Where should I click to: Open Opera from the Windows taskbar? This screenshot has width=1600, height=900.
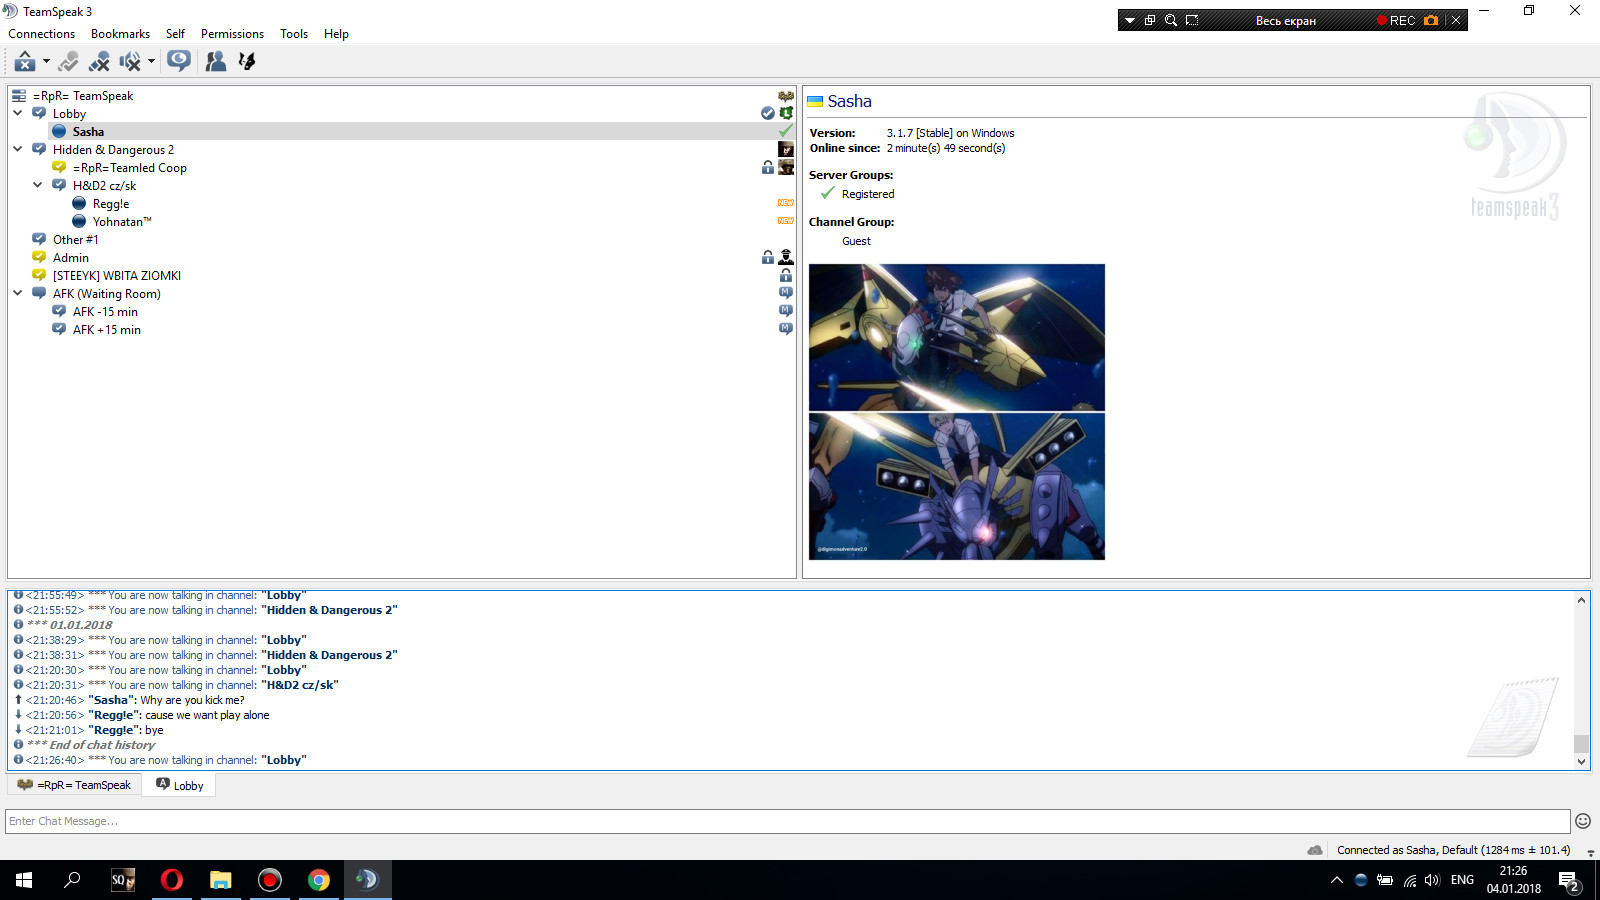pyautogui.click(x=172, y=880)
